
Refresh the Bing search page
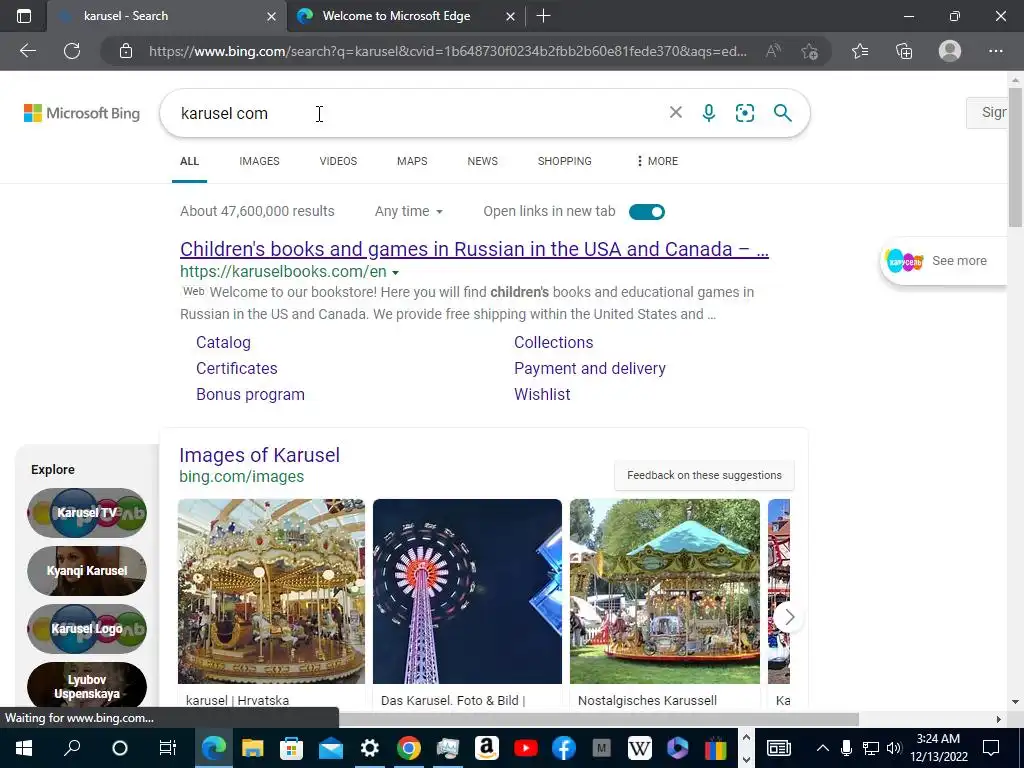[x=72, y=51]
